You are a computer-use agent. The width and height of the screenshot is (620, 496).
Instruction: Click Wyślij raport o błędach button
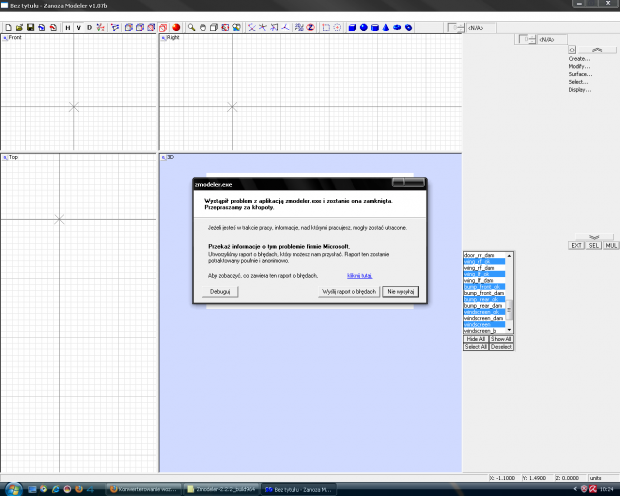(x=349, y=292)
